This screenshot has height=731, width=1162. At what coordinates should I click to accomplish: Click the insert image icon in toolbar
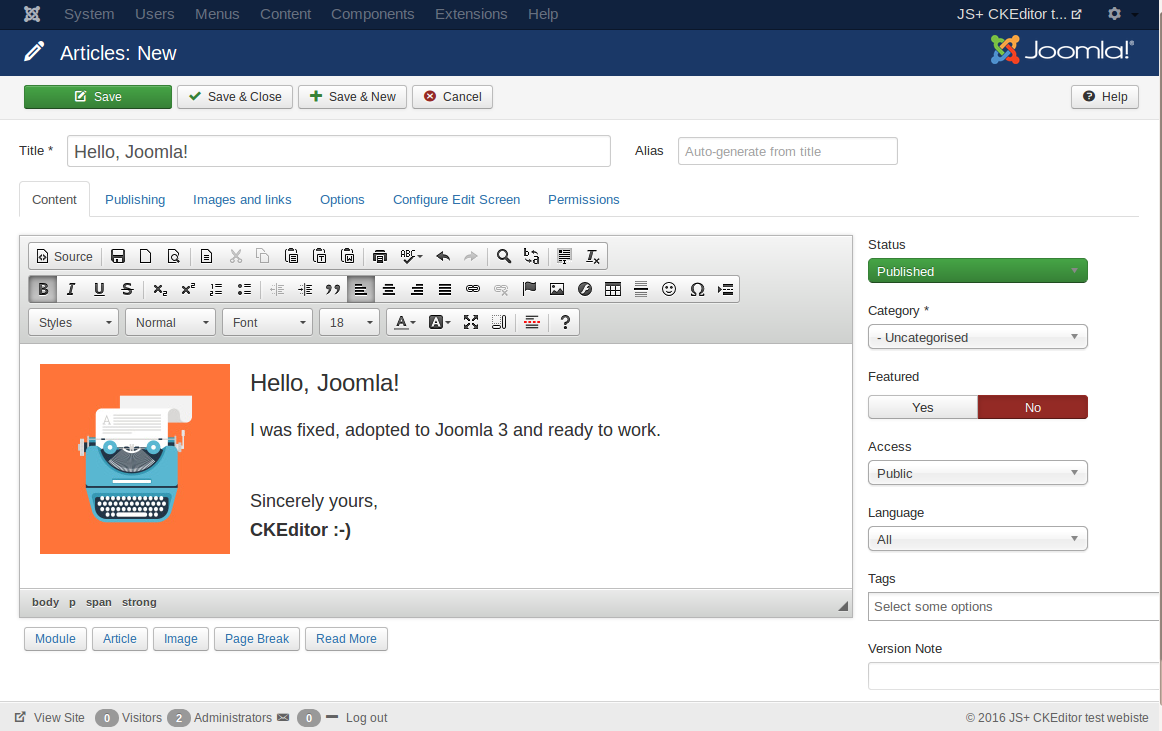557,290
